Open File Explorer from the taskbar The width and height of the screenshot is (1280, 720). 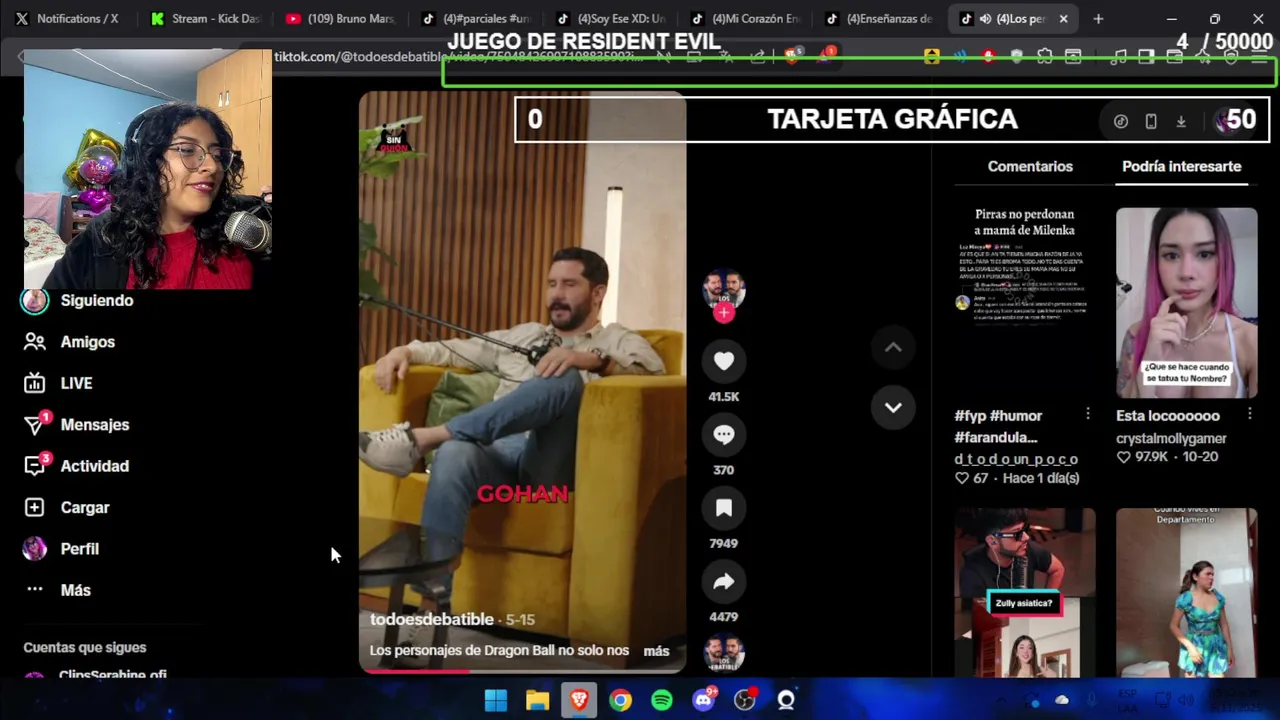[538, 700]
